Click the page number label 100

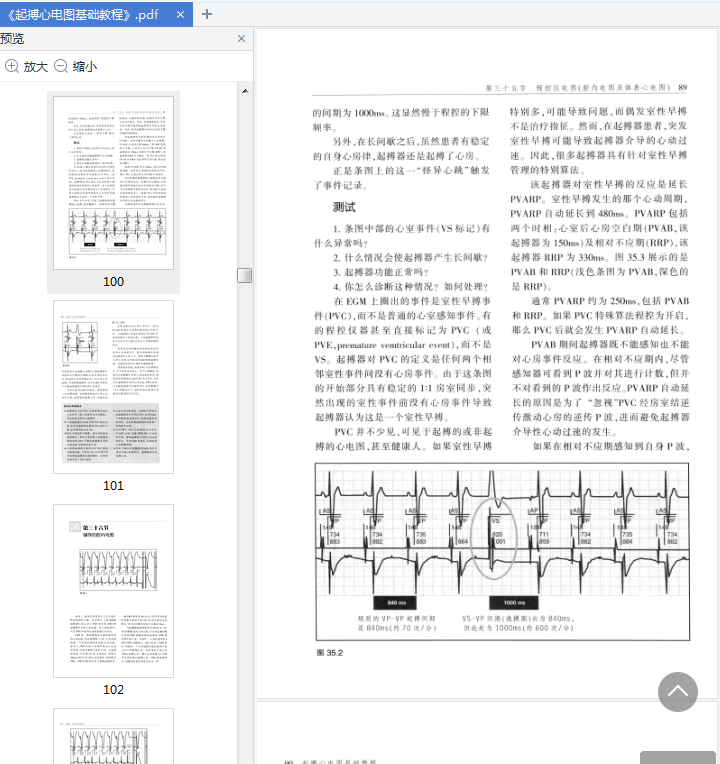[114, 282]
